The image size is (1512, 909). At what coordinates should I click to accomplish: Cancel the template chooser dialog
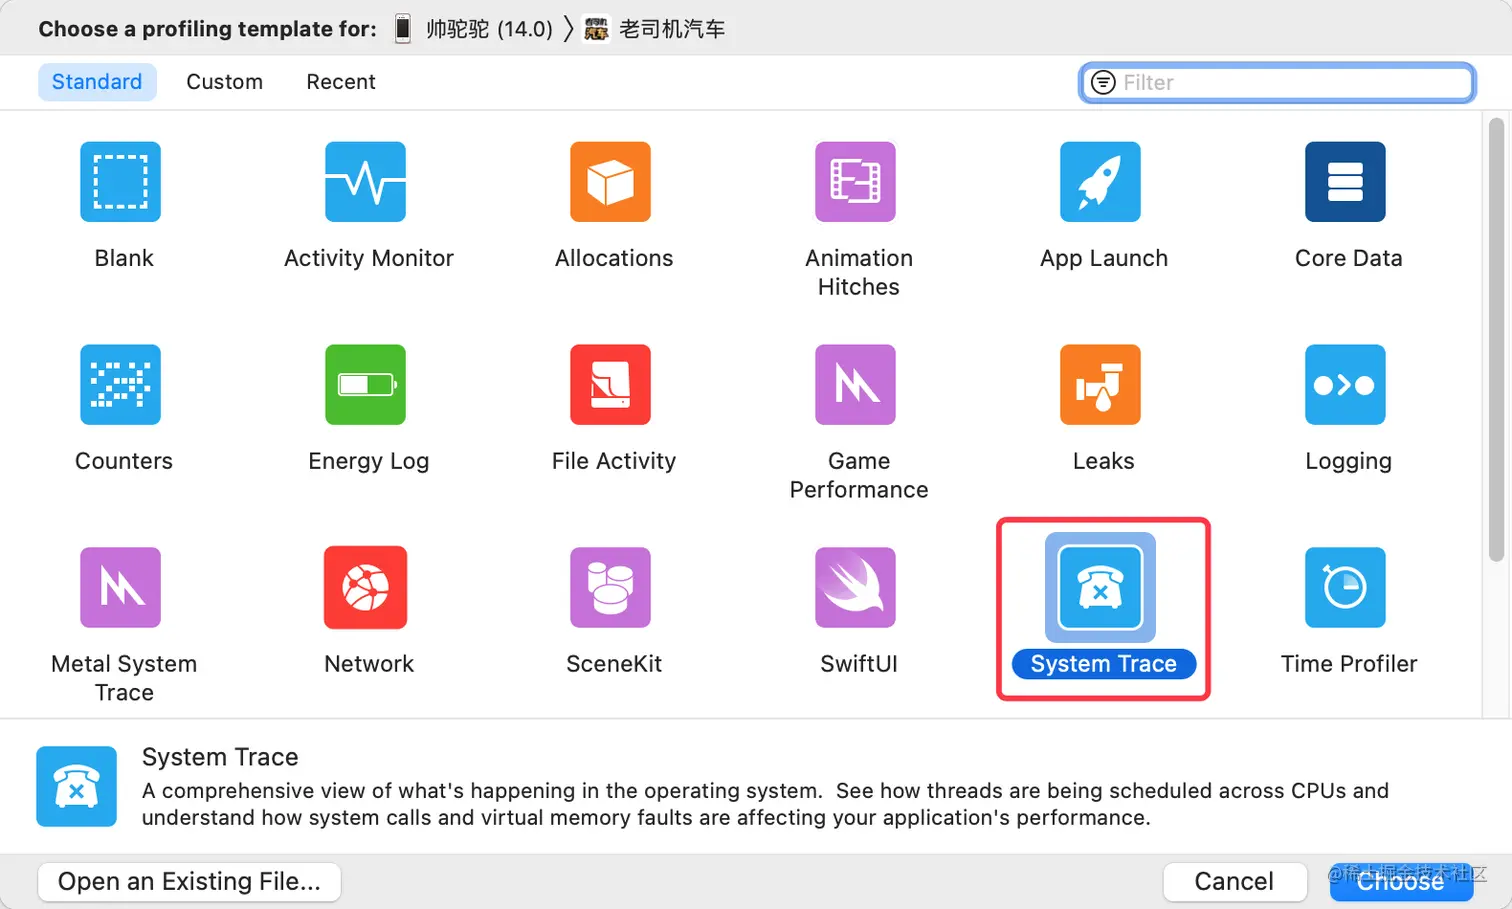pos(1234,881)
